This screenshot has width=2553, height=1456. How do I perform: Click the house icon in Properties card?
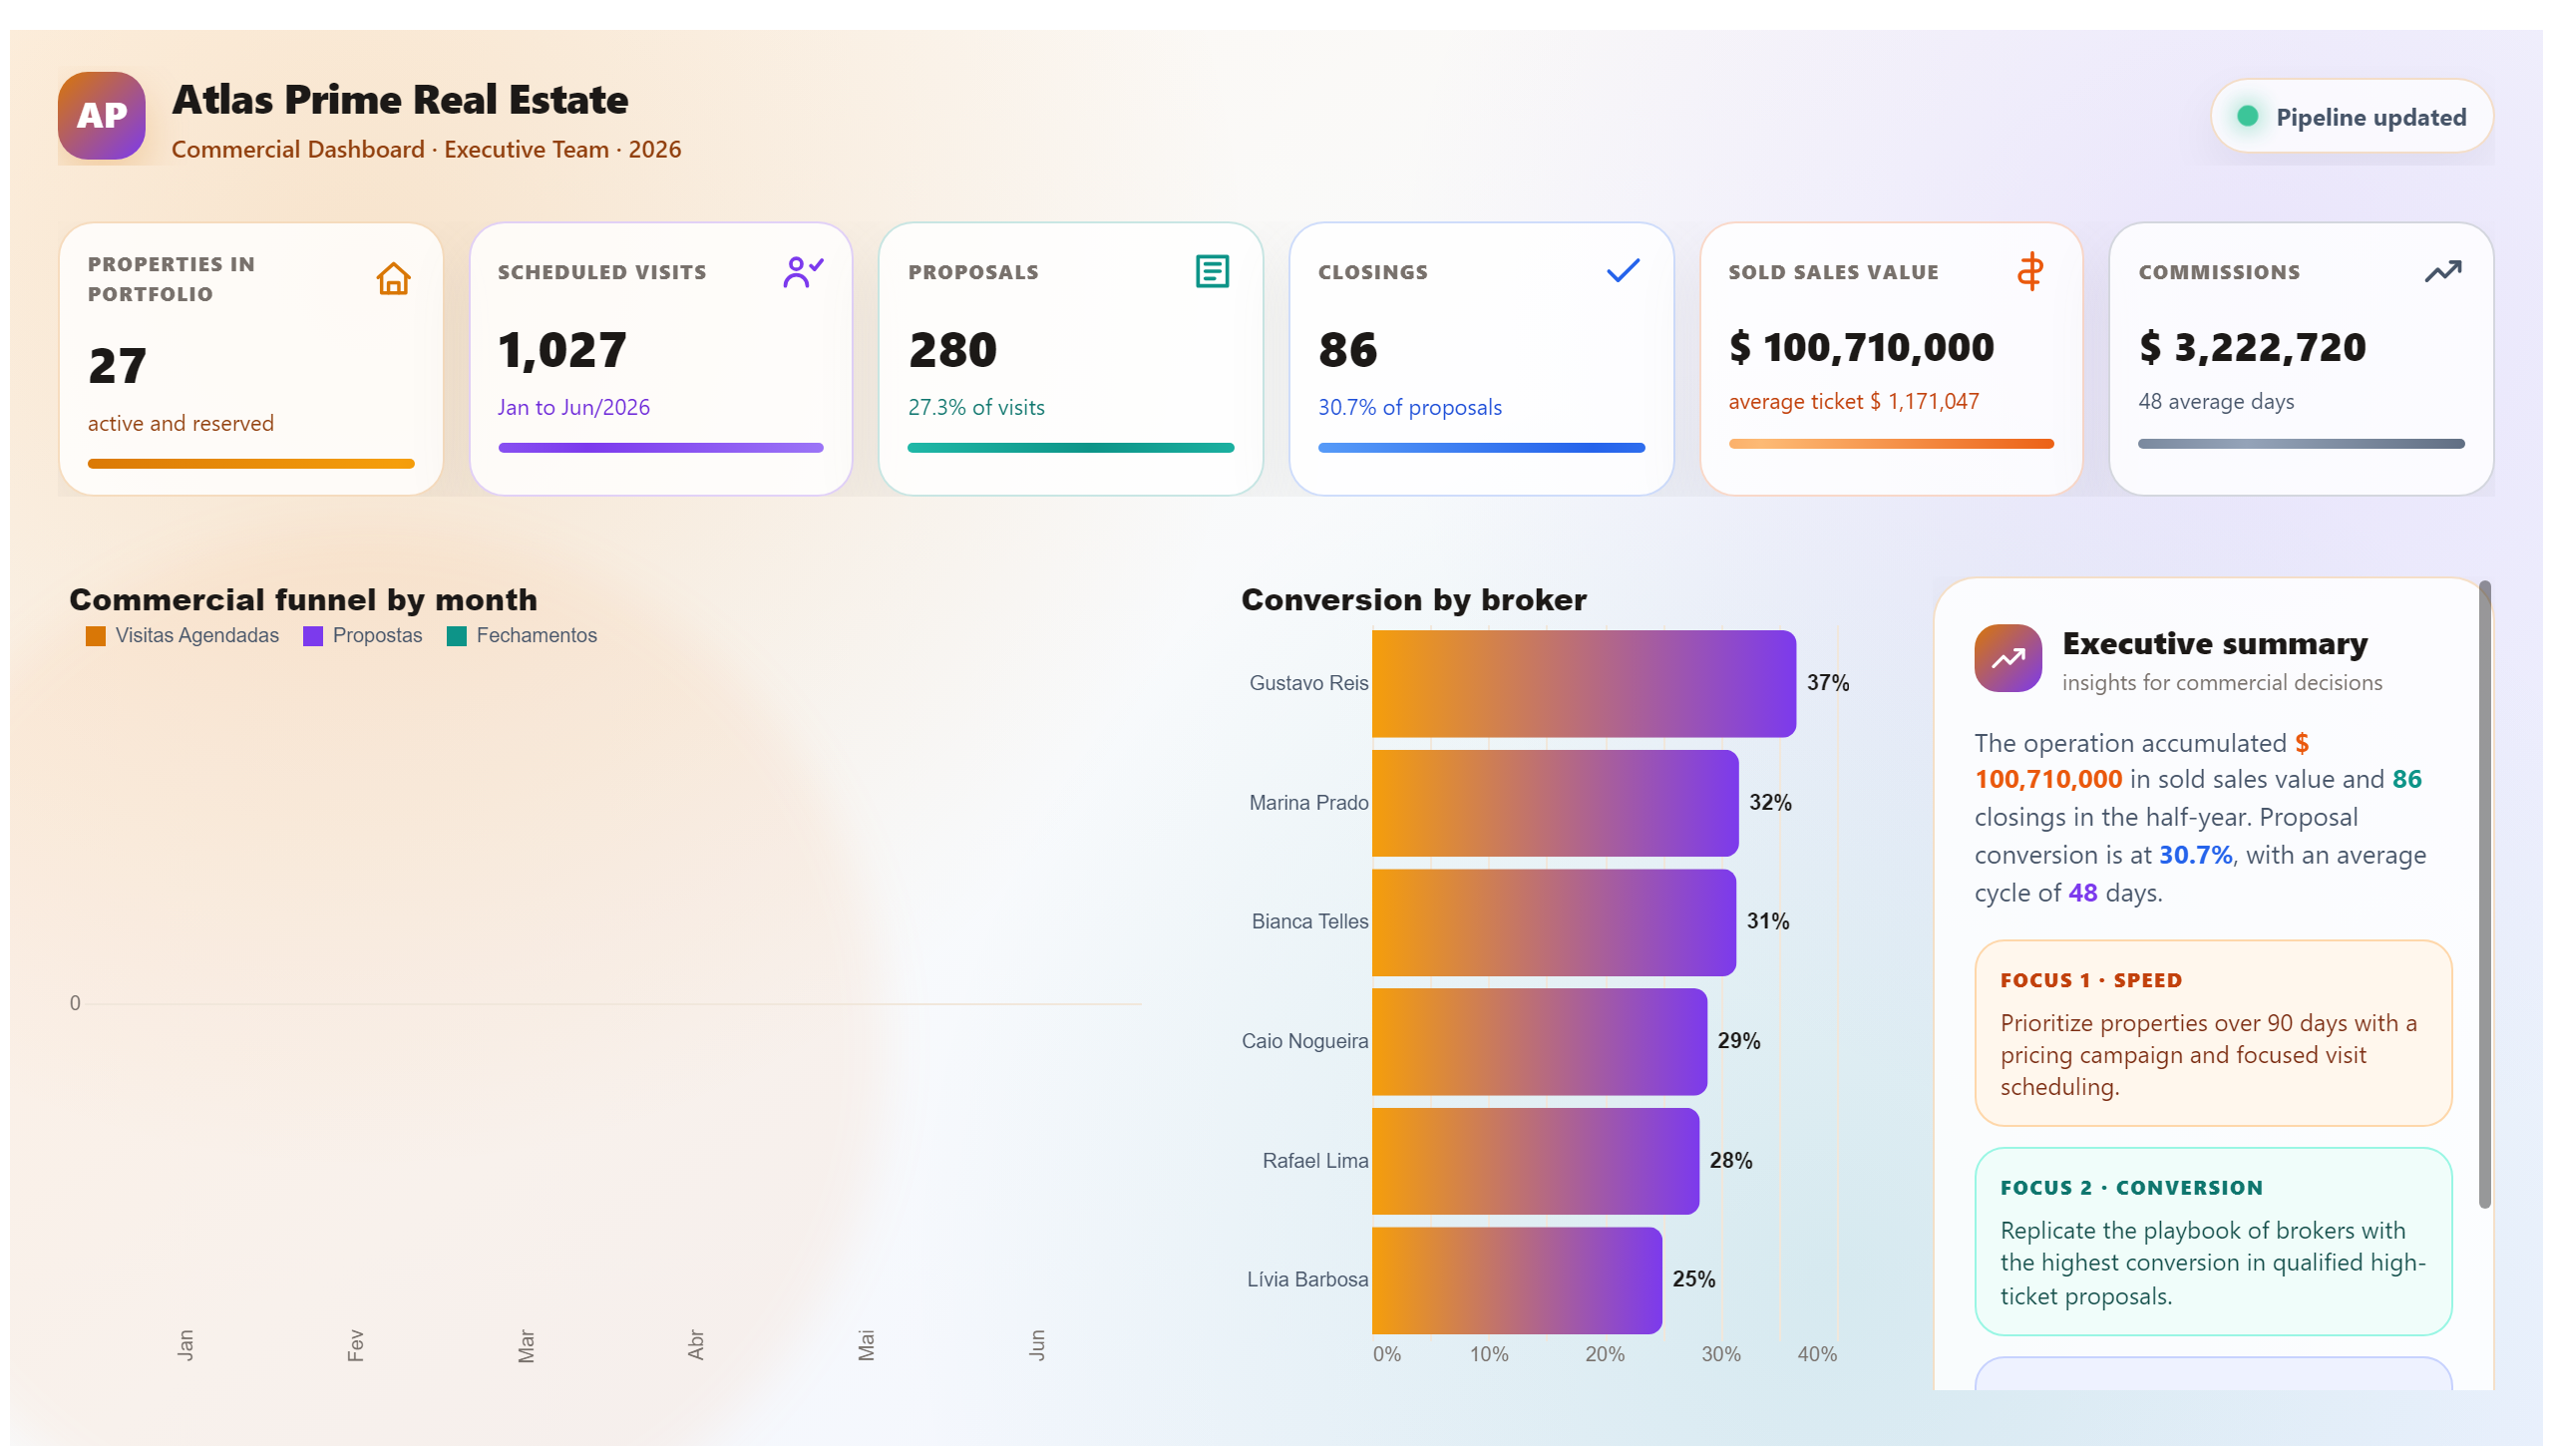[393, 278]
